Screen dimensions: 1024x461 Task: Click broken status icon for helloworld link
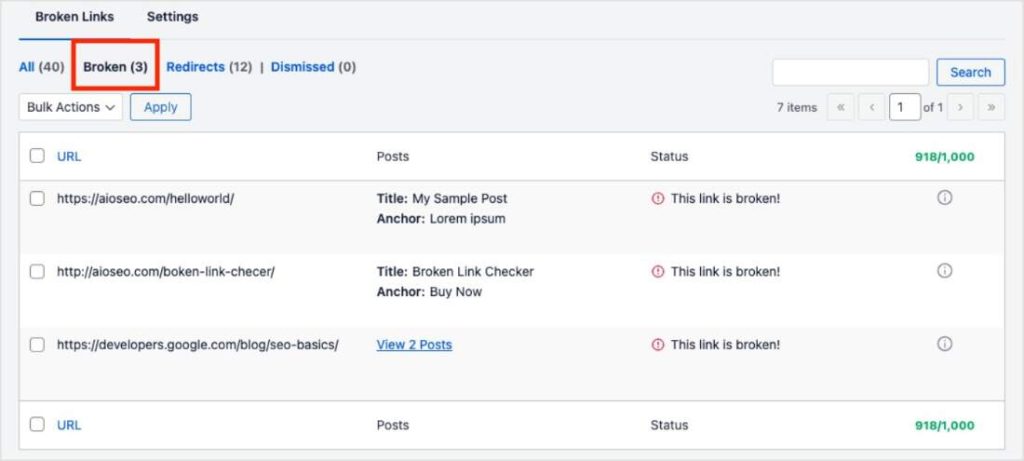658,199
